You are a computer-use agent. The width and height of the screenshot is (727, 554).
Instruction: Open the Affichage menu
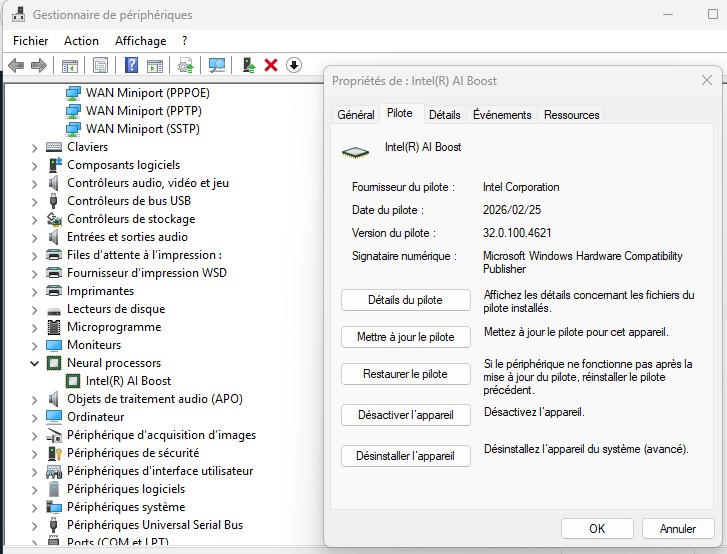(140, 41)
